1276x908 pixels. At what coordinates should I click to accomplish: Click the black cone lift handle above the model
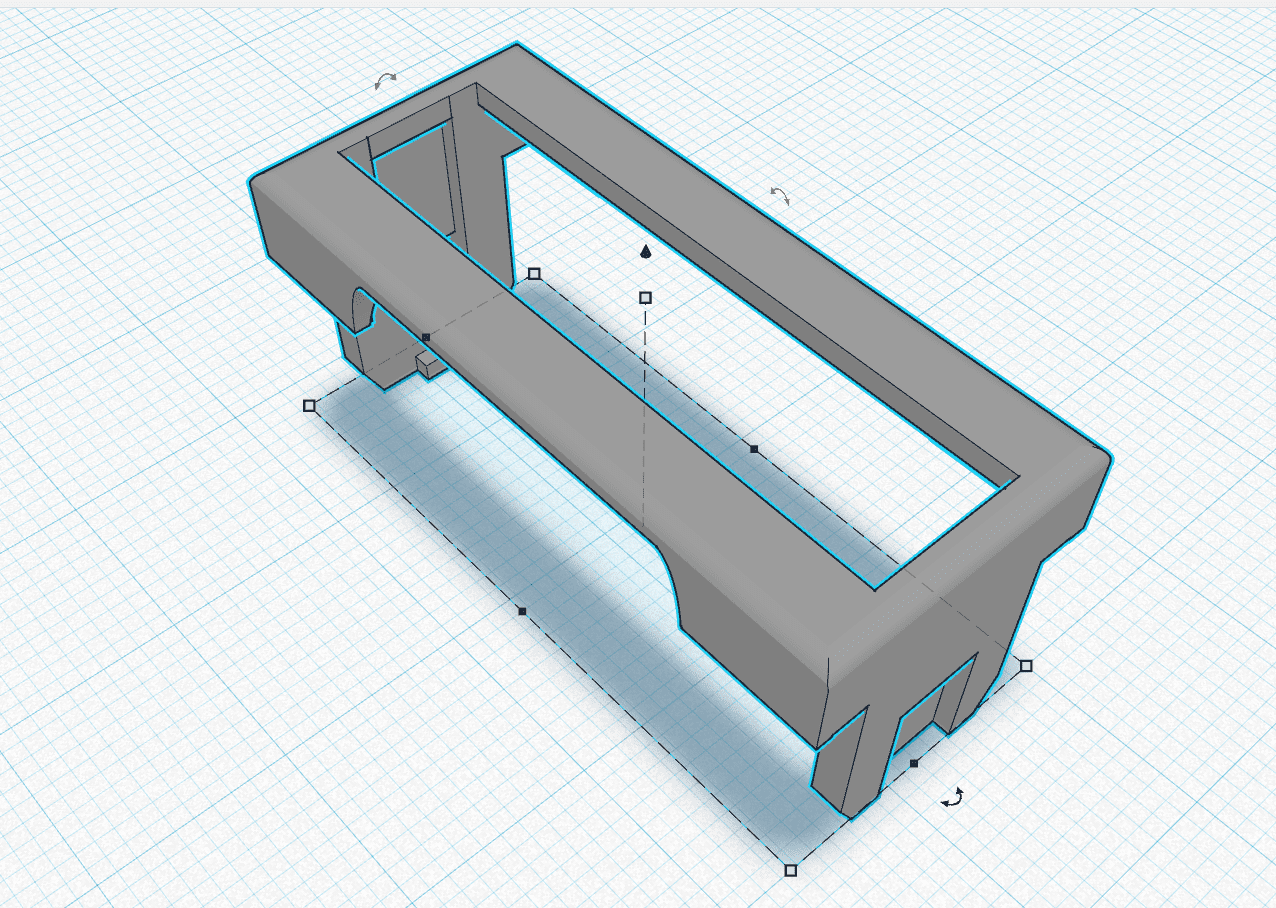646,251
